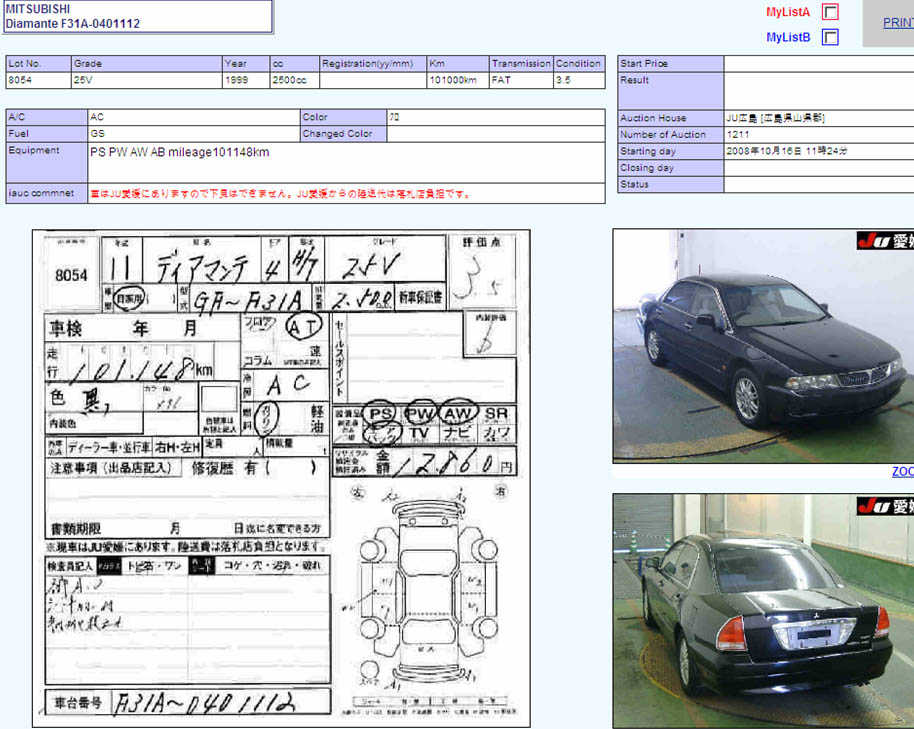Open the rear view car photo
The width and height of the screenshot is (914, 729).
(763, 611)
